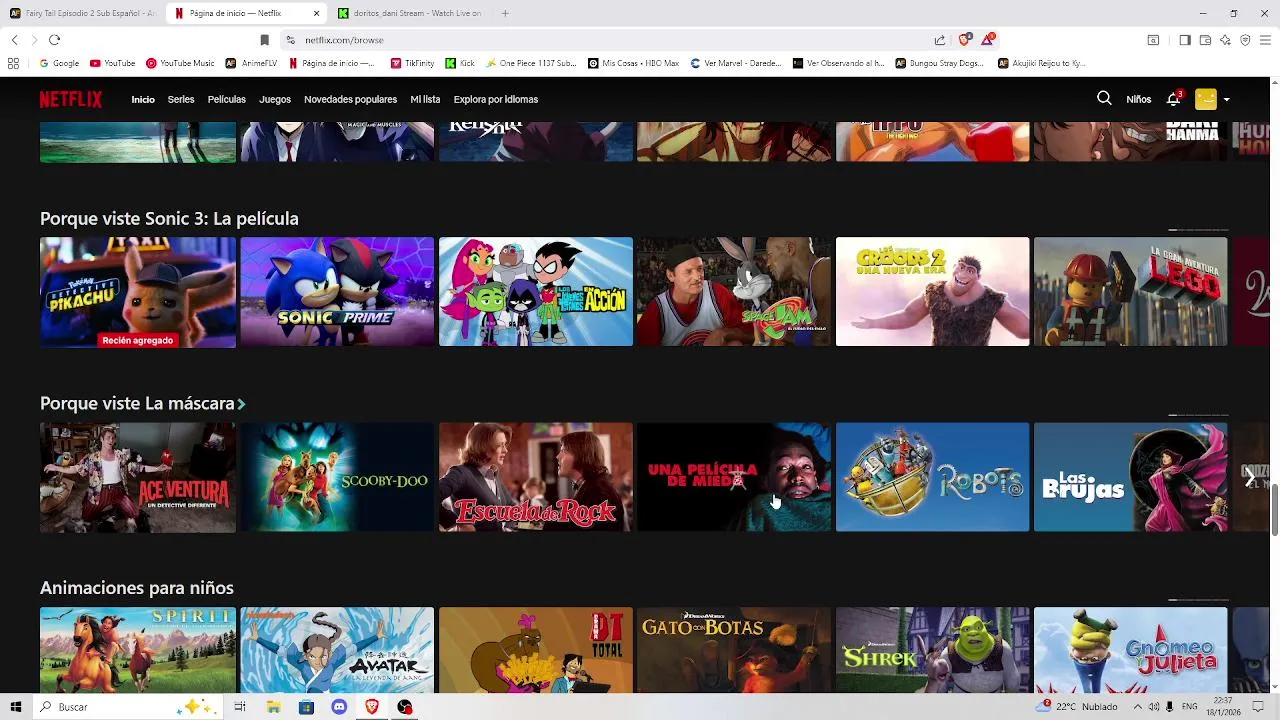Open Ace Ventura thumbnail

(x=138, y=477)
